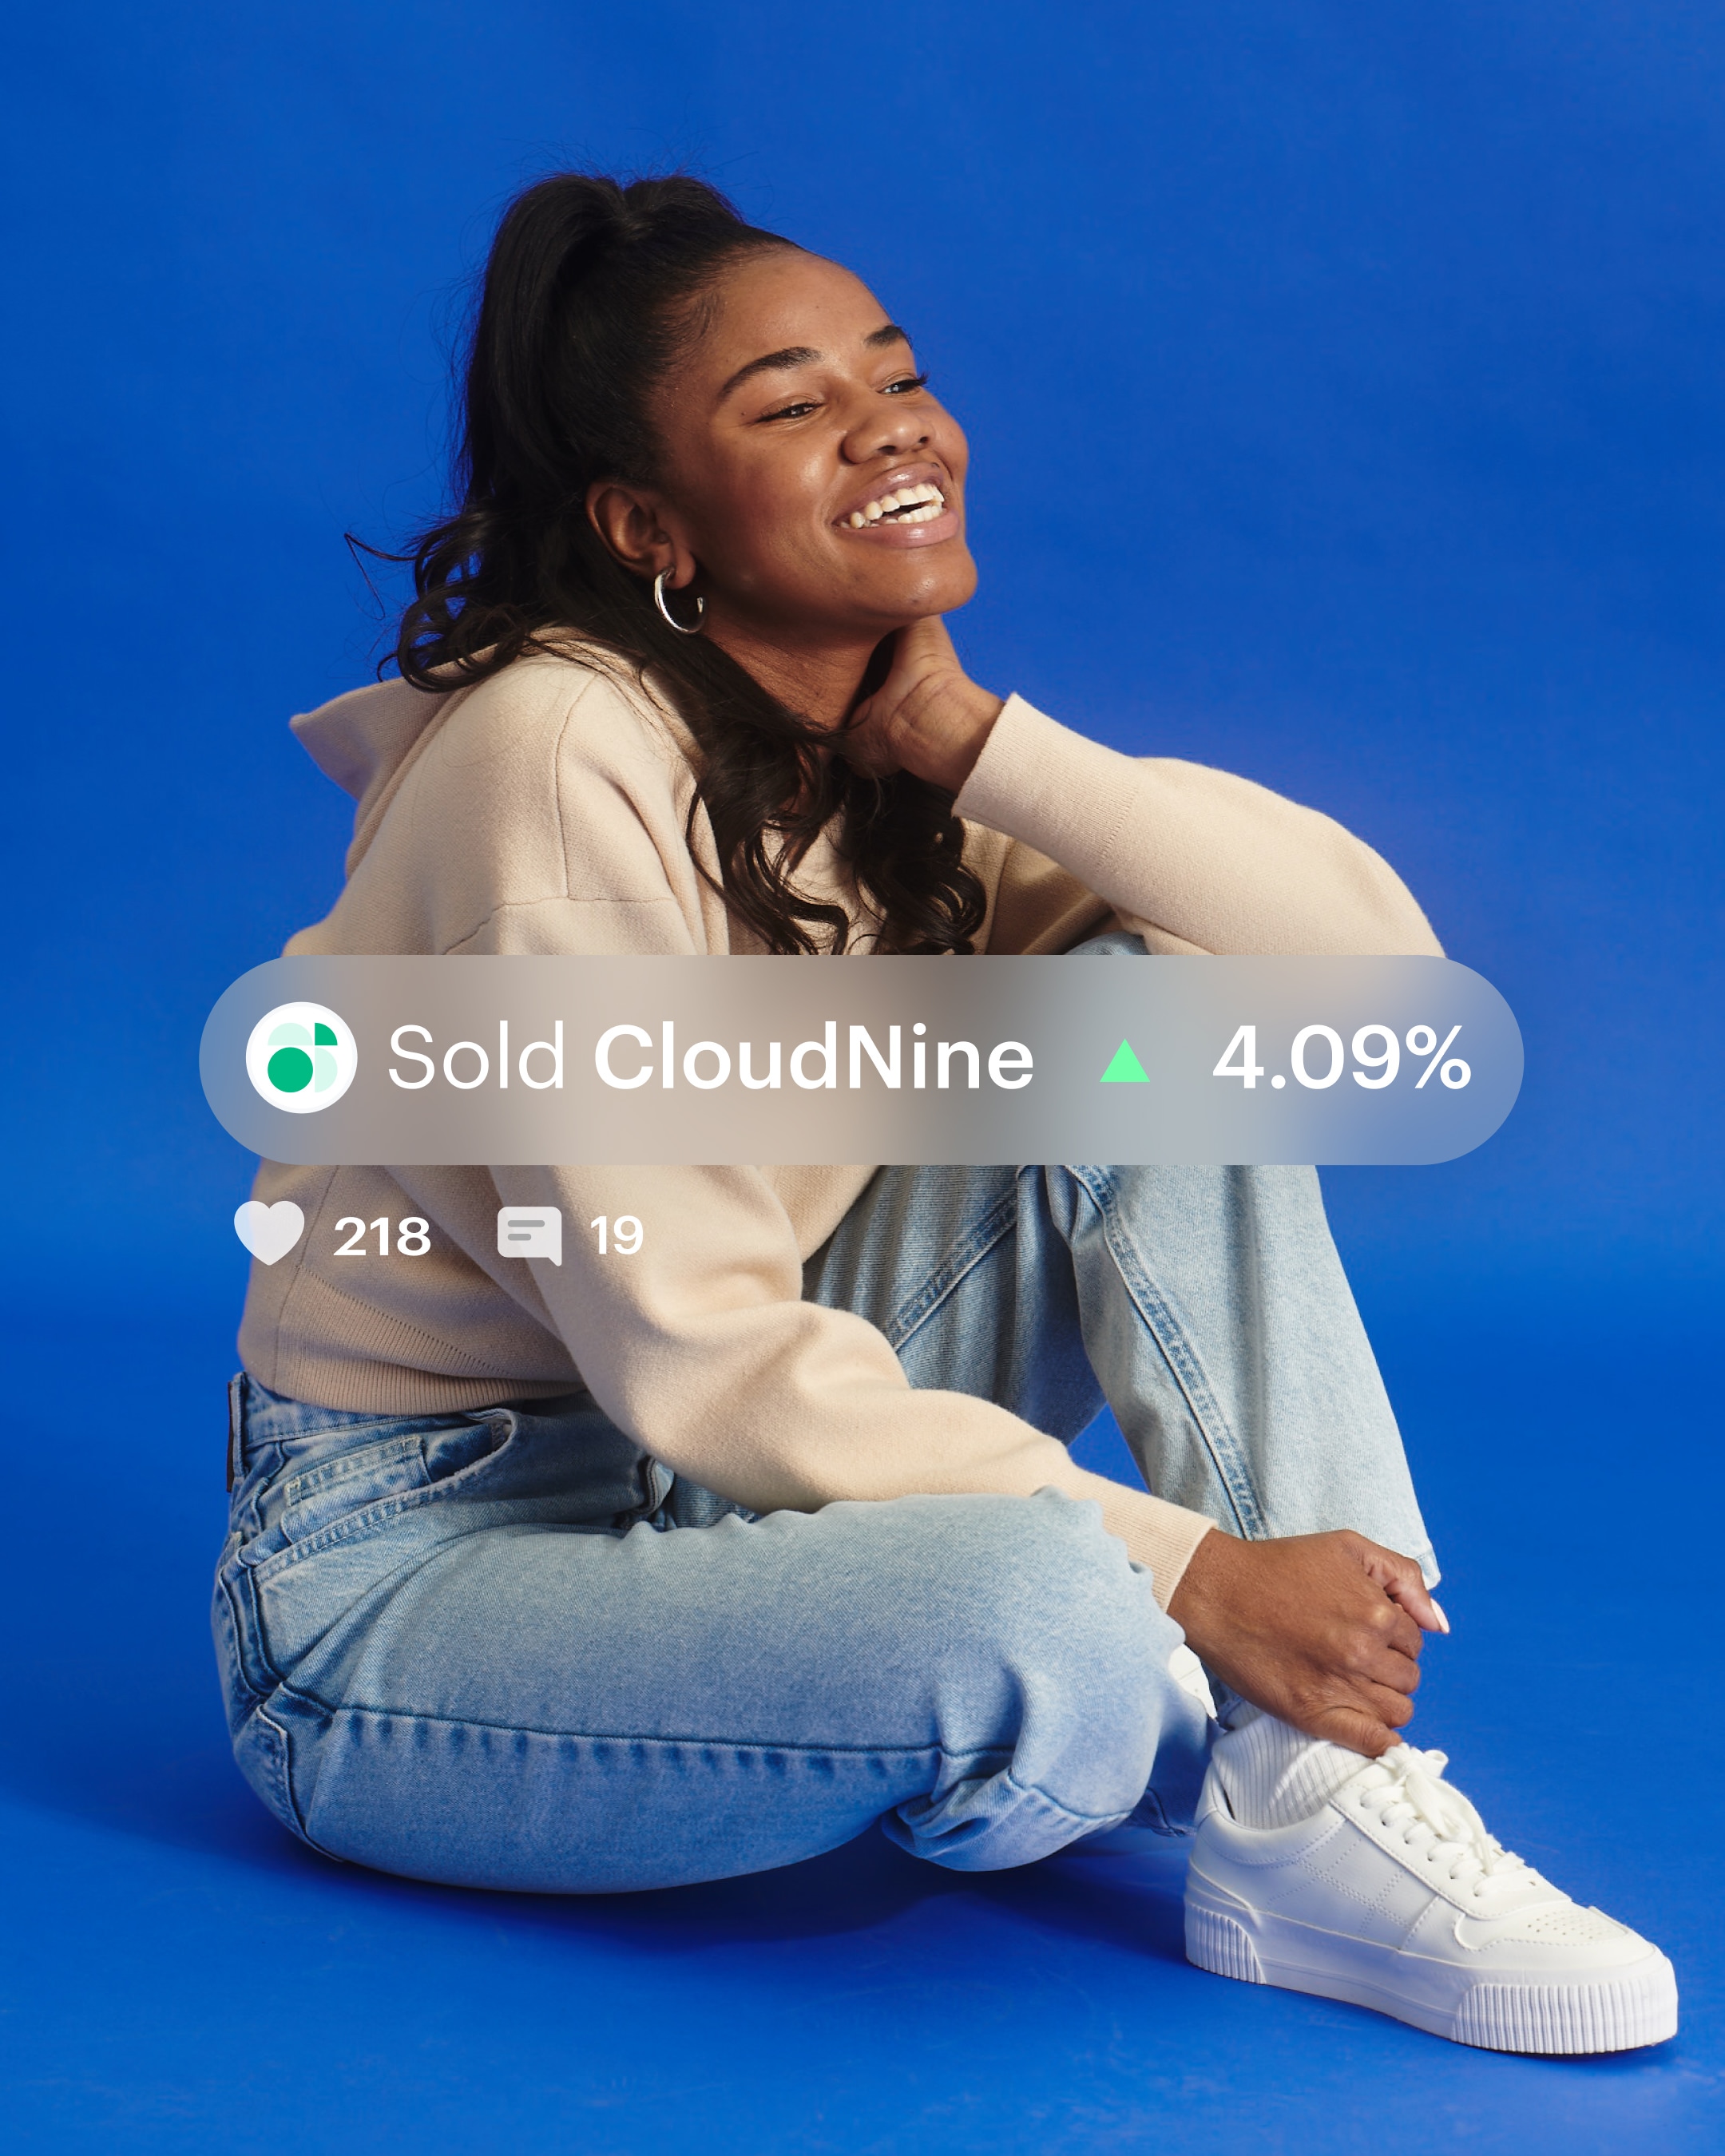1725x2156 pixels.
Task: Select the bold CloudNine stock name
Action: pyautogui.click(x=813, y=1057)
